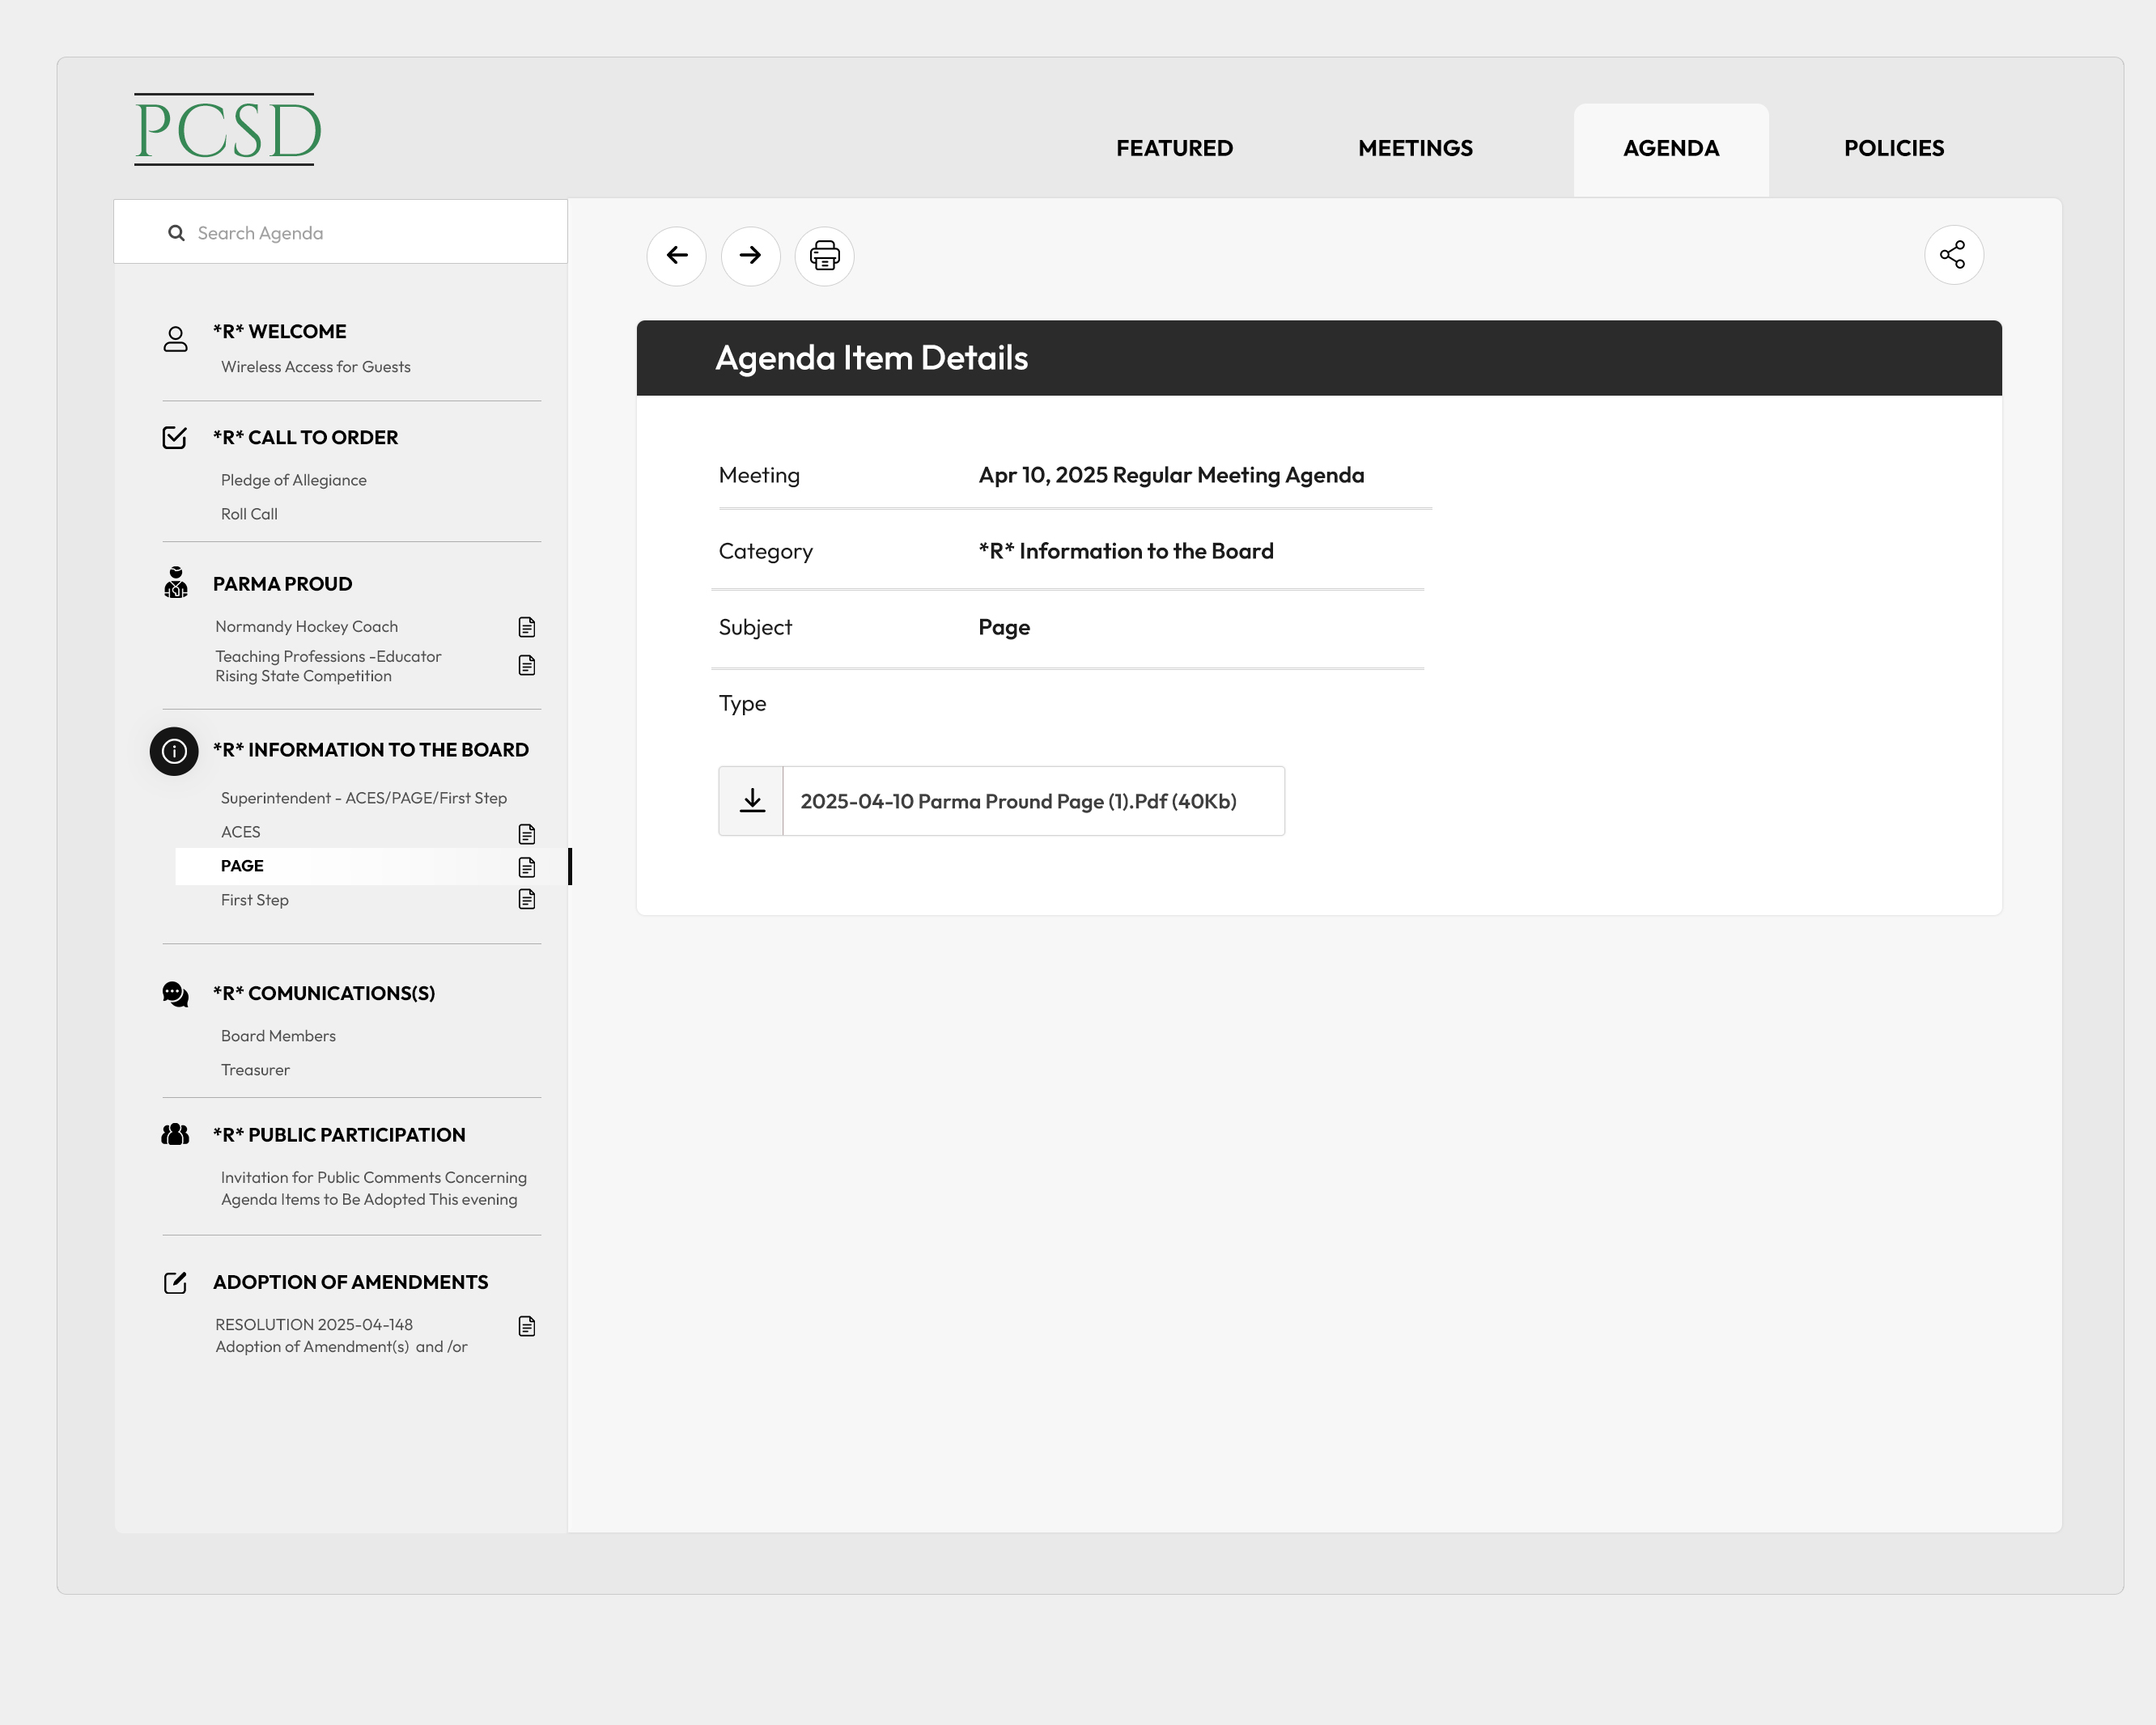The image size is (2156, 1725).
Task: Click the chat bubble icon beside Communications
Action: (175, 993)
